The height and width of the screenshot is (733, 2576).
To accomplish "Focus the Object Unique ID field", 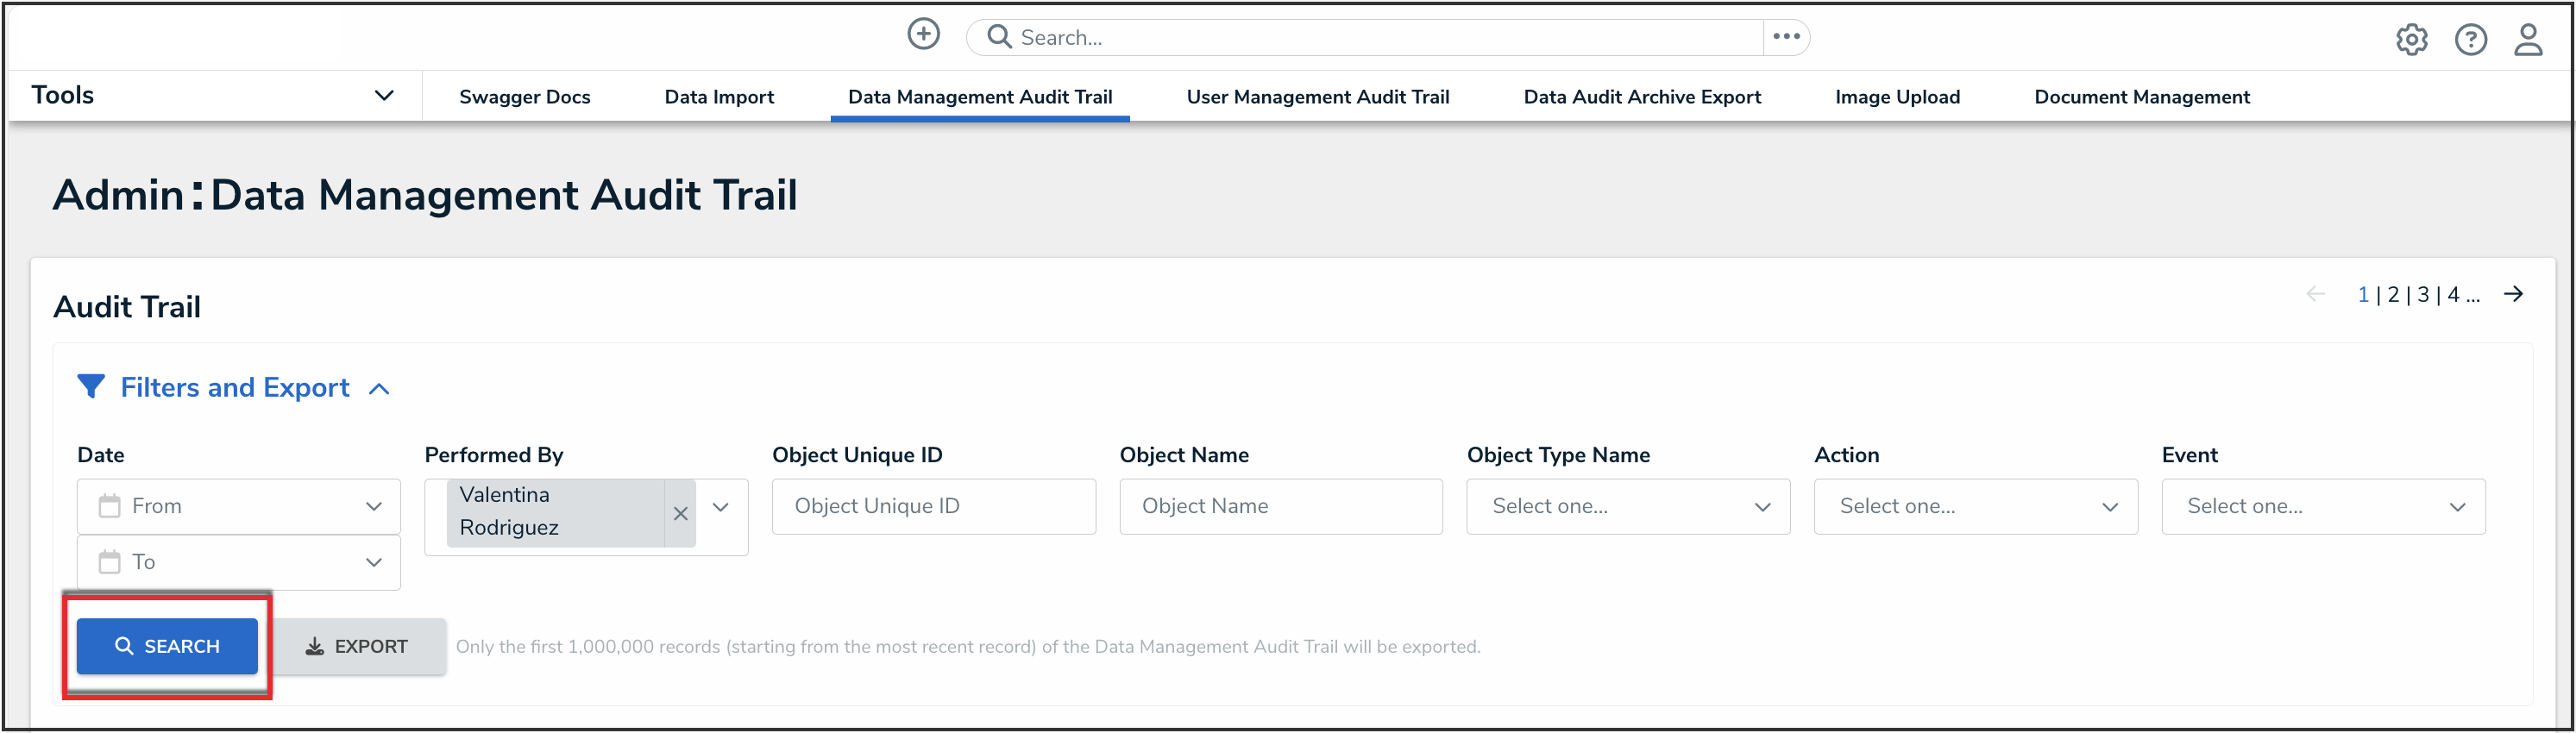I will (x=933, y=507).
